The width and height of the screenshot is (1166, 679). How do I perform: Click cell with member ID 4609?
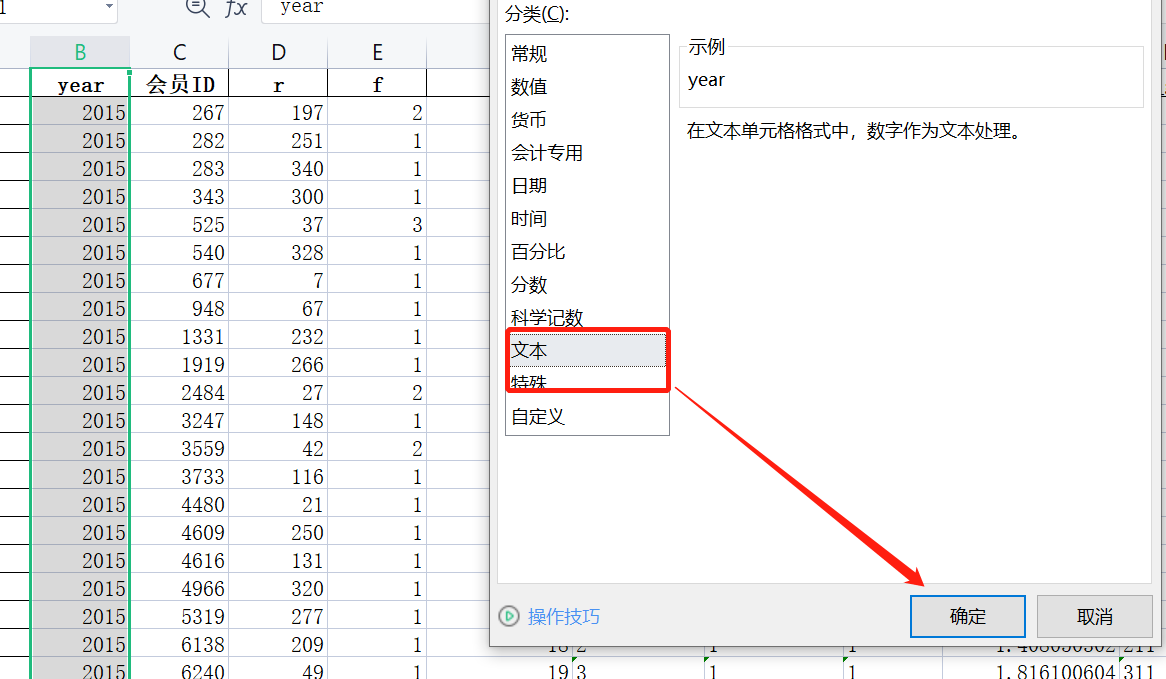(179, 532)
